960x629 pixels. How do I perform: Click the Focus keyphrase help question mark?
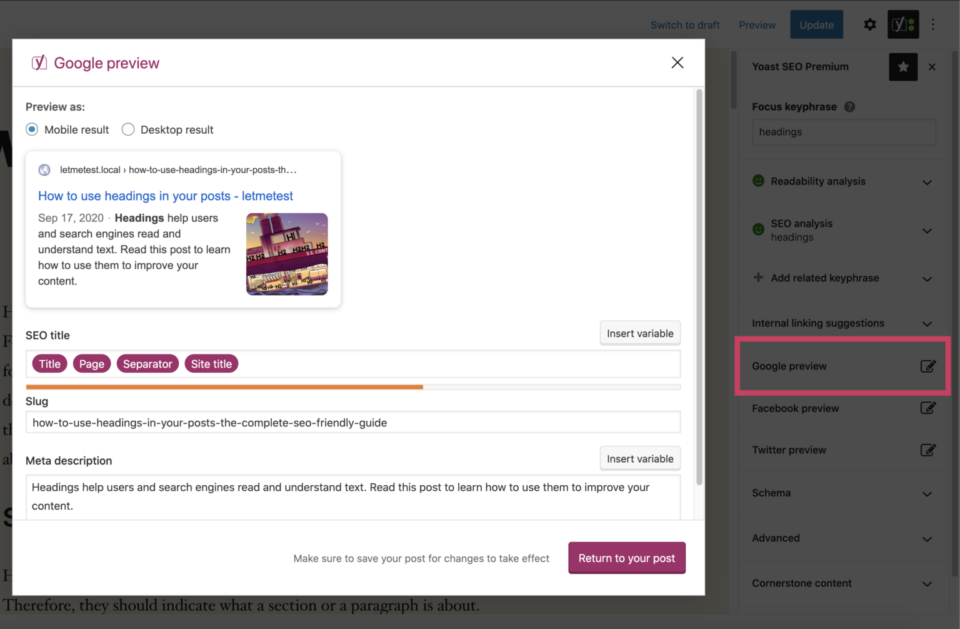[x=849, y=106]
